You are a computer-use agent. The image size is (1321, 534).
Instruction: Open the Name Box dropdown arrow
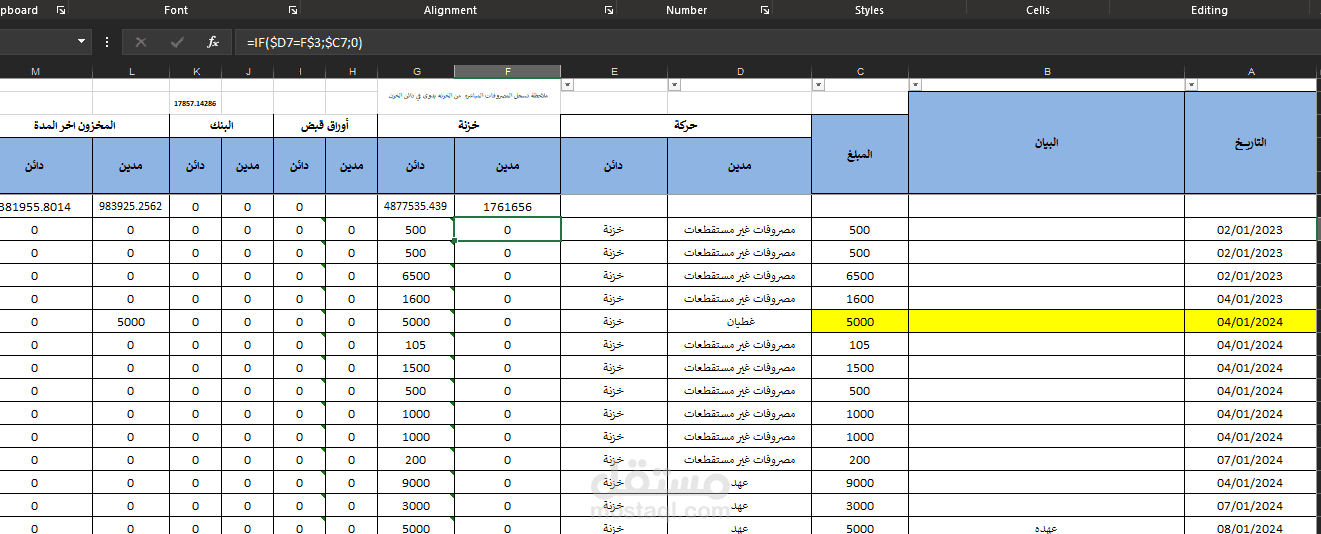(x=82, y=42)
